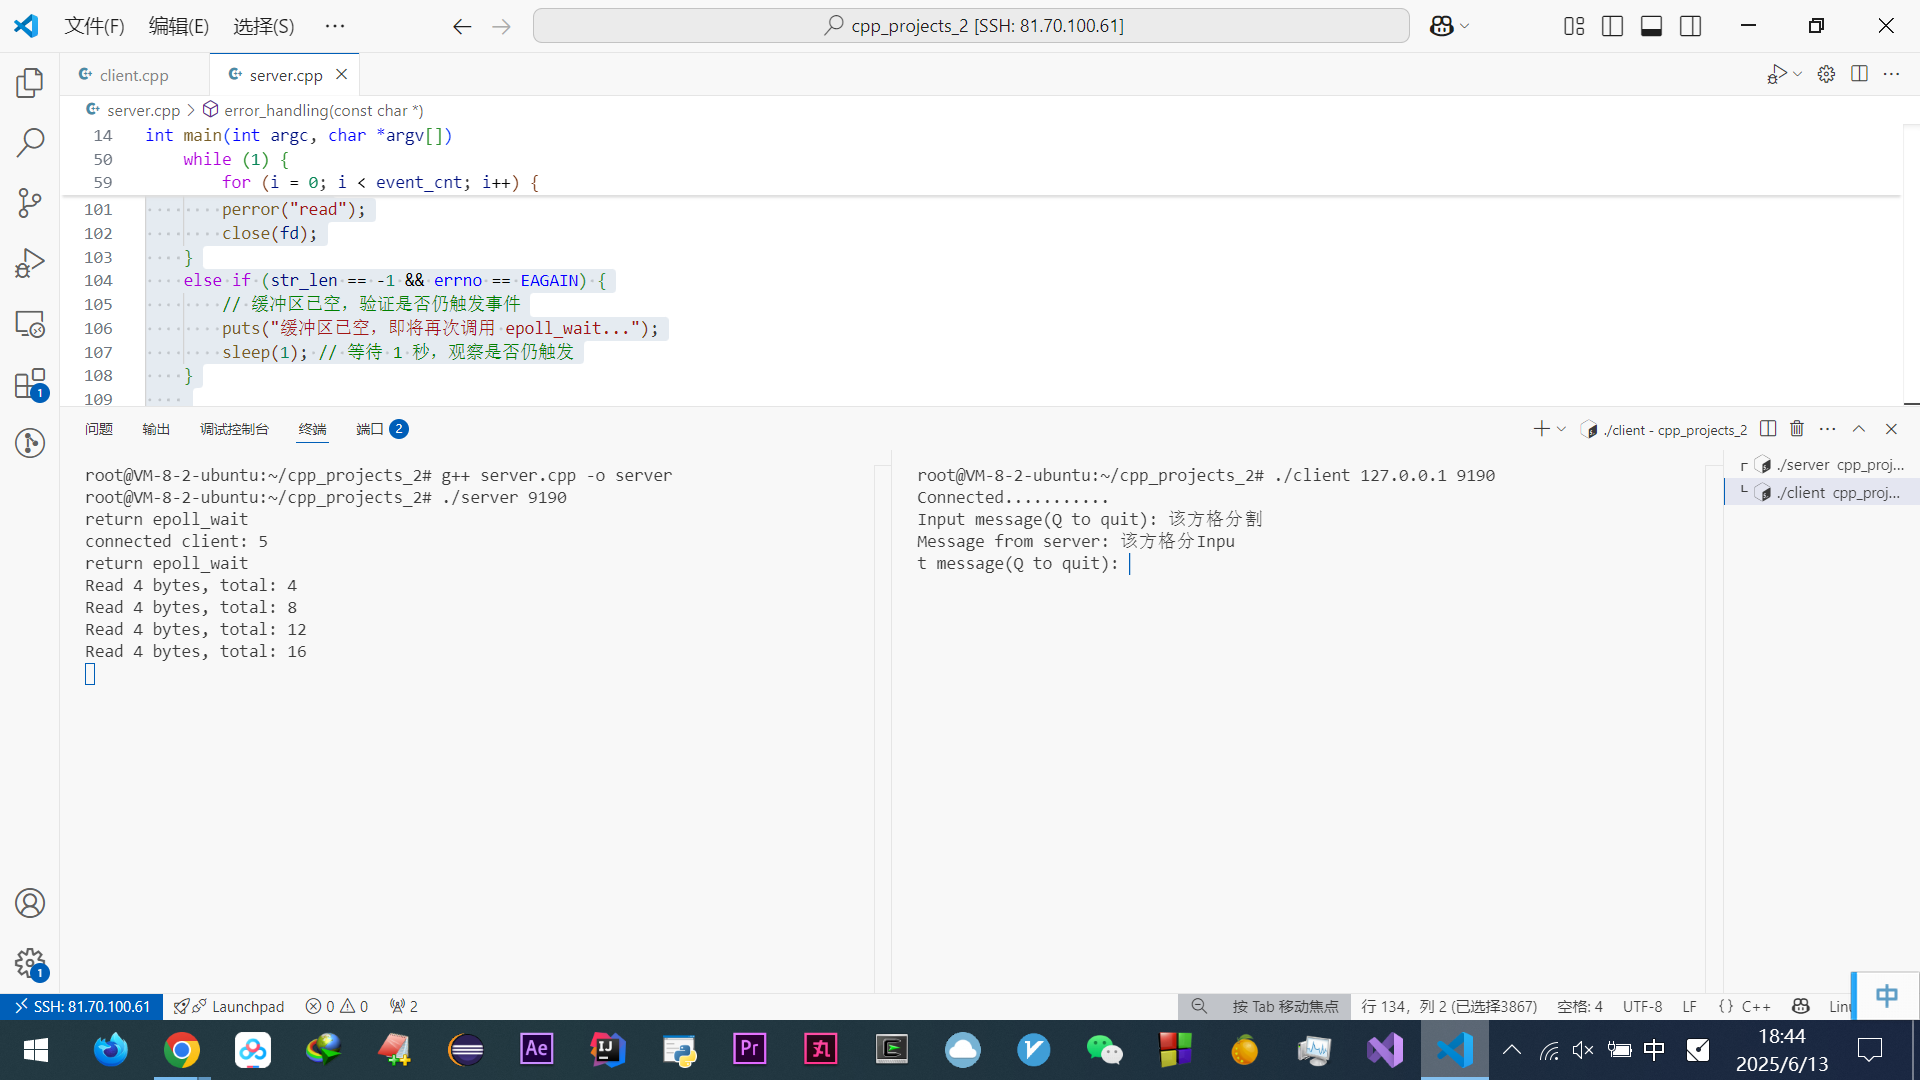Image resolution: width=1920 pixels, height=1080 pixels.
Task: Open the Explorer view in activity bar
Action: tap(30, 83)
